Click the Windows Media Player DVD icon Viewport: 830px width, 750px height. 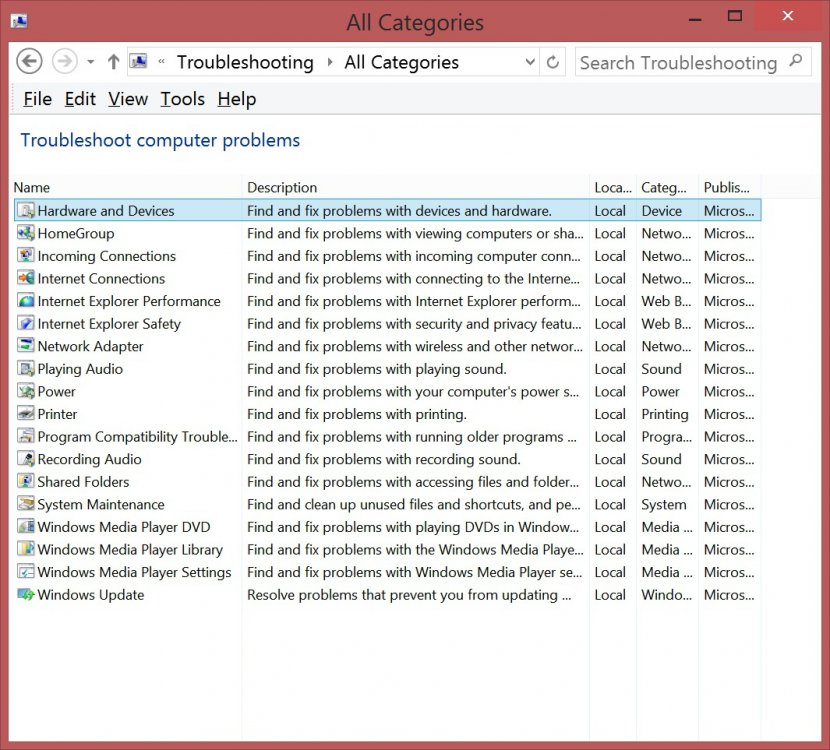(25, 527)
